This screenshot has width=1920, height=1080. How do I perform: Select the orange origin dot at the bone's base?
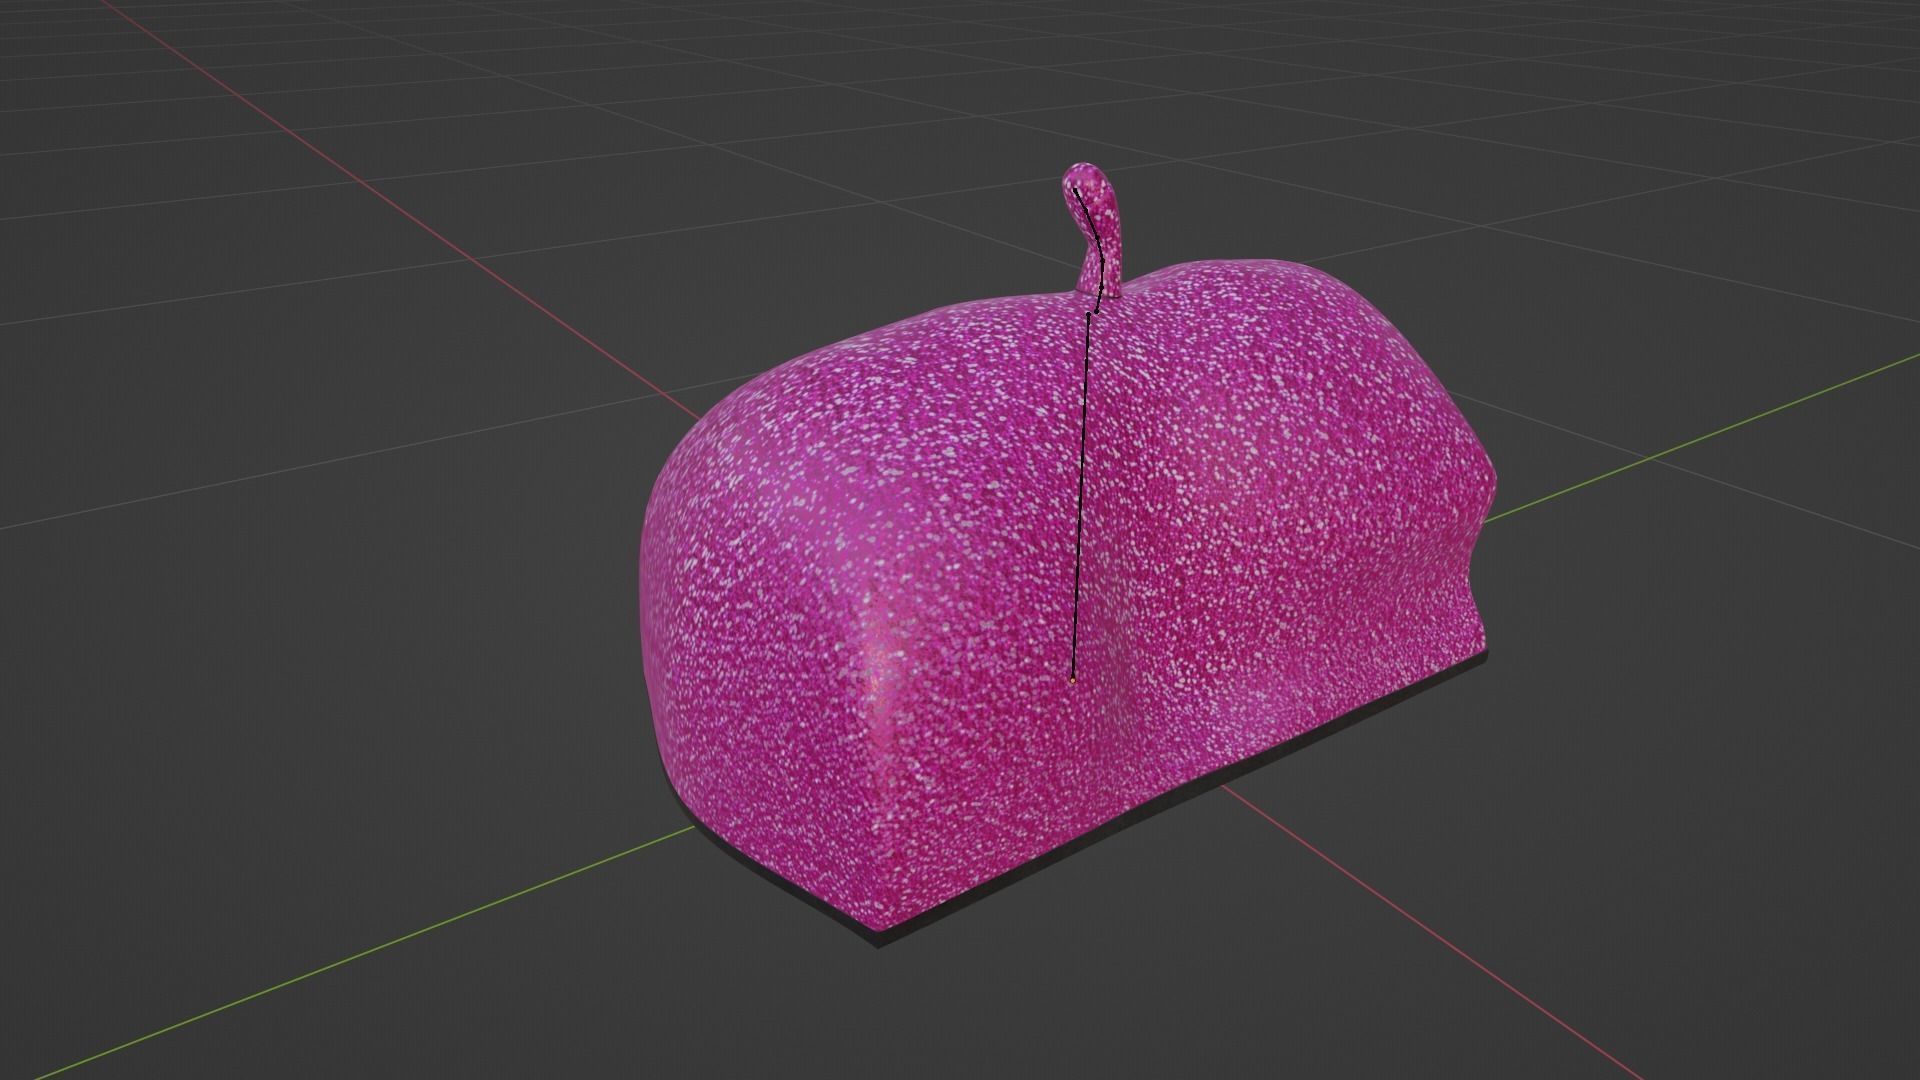[x=1072, y=680]
